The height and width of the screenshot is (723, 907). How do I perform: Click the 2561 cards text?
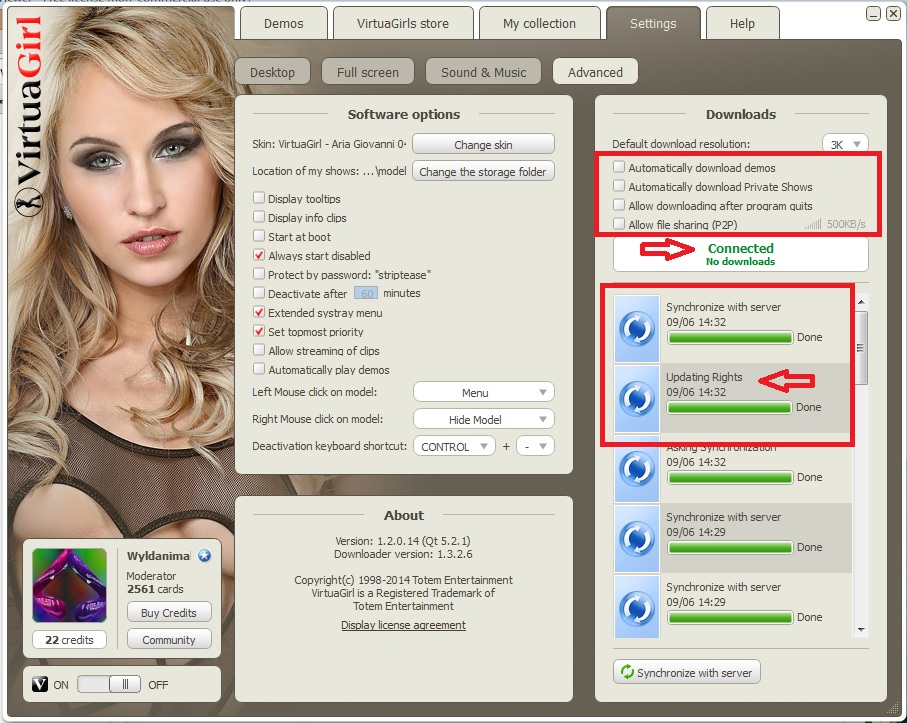pos(155,589)
